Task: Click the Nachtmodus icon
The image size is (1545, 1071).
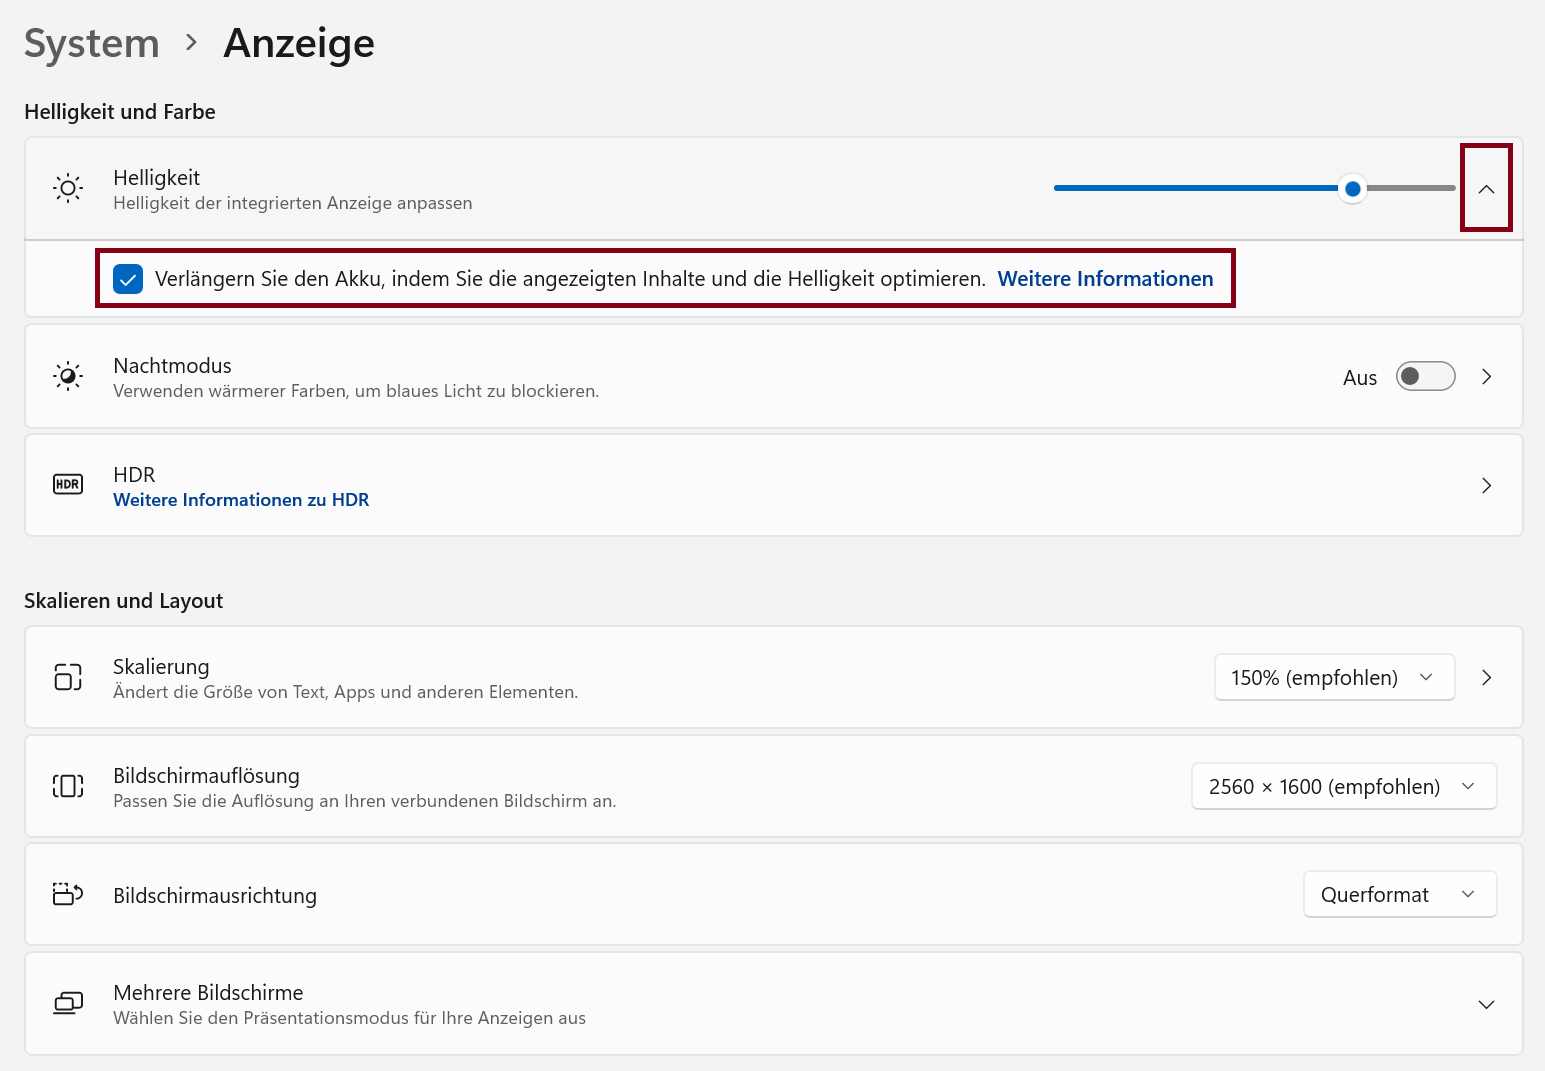Action: point(68,376)
